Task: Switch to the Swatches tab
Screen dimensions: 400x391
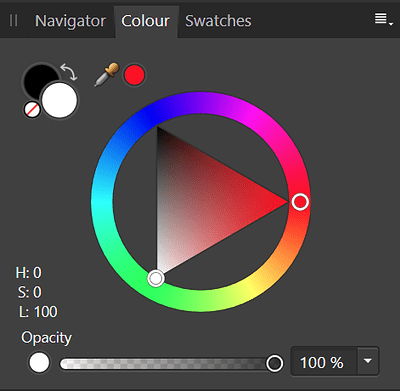Action: point(218,21)
